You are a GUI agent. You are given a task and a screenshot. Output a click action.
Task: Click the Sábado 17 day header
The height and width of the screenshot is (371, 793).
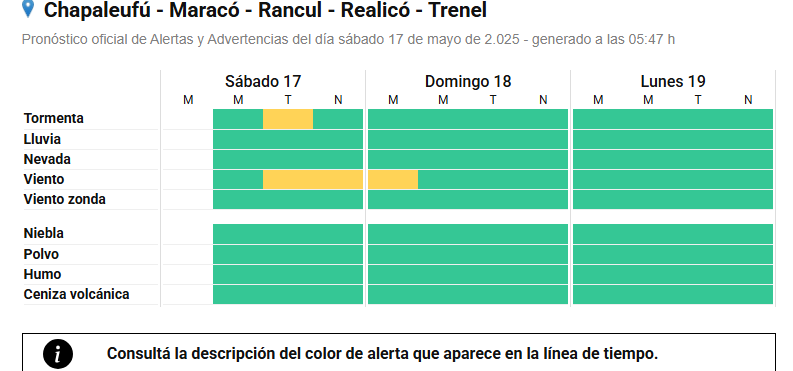263,81
